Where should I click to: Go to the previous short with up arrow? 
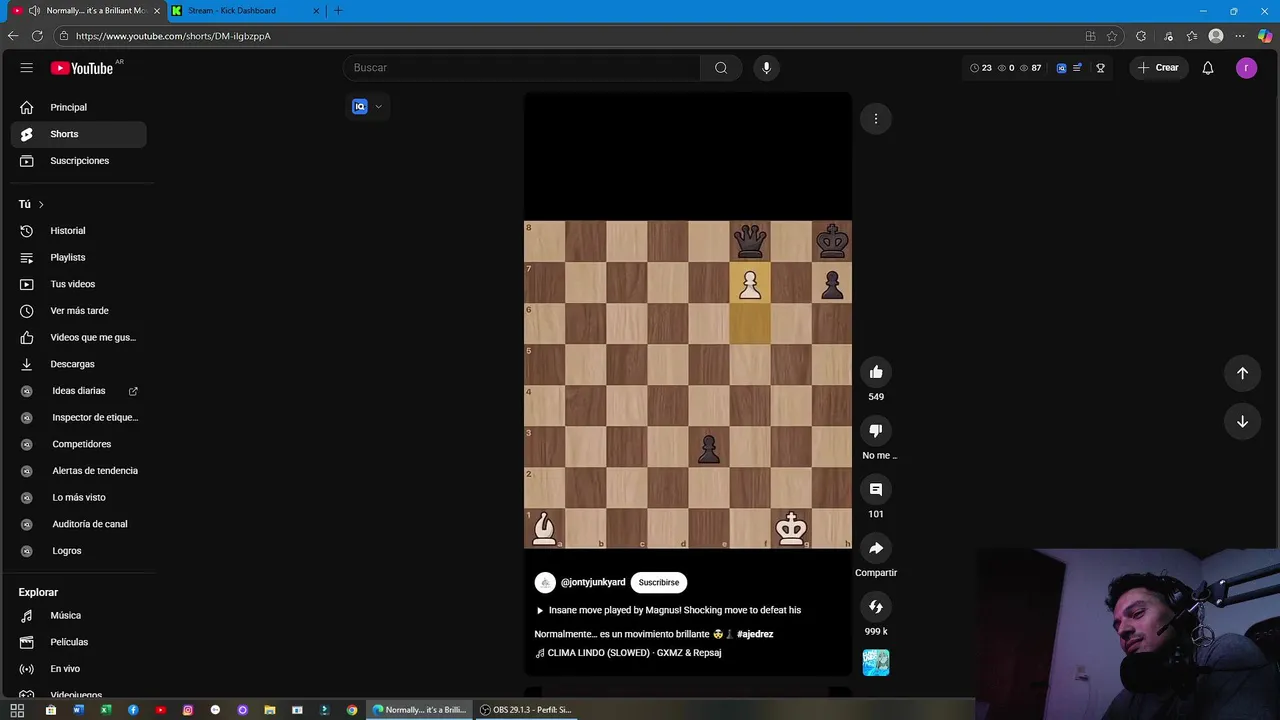1242,373
